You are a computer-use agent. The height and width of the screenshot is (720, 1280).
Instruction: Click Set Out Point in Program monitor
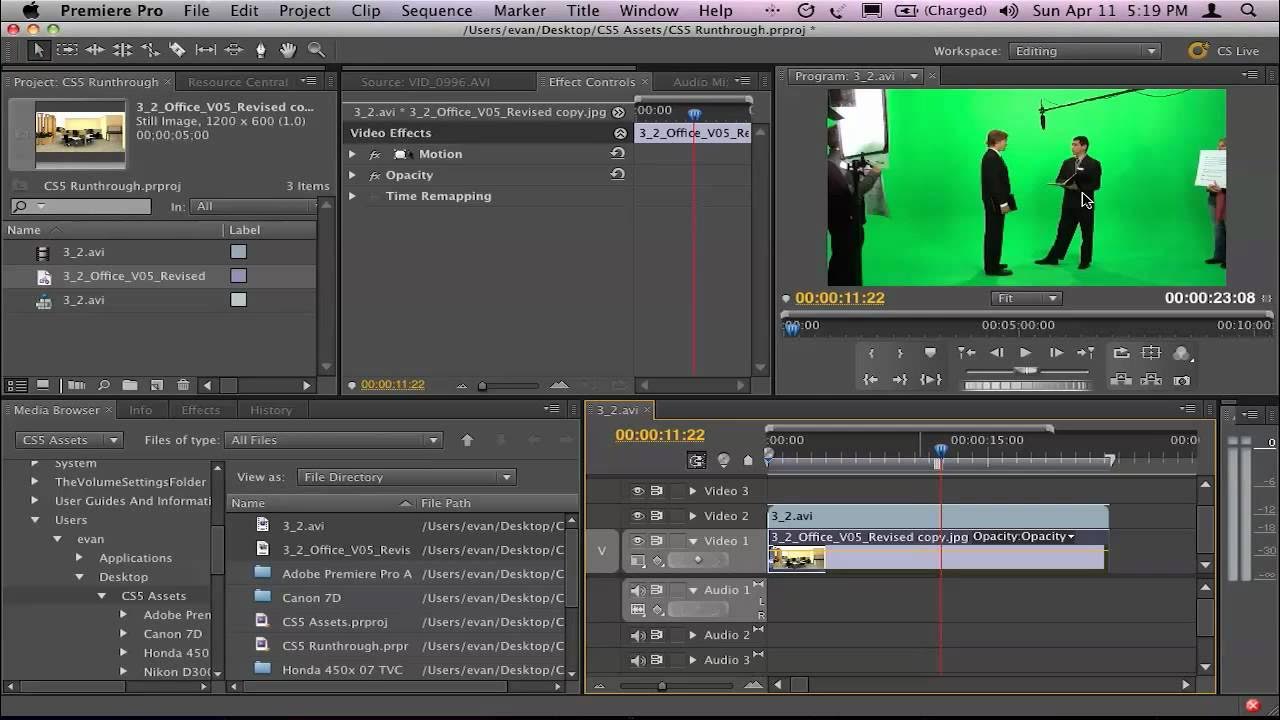point(899,353)
